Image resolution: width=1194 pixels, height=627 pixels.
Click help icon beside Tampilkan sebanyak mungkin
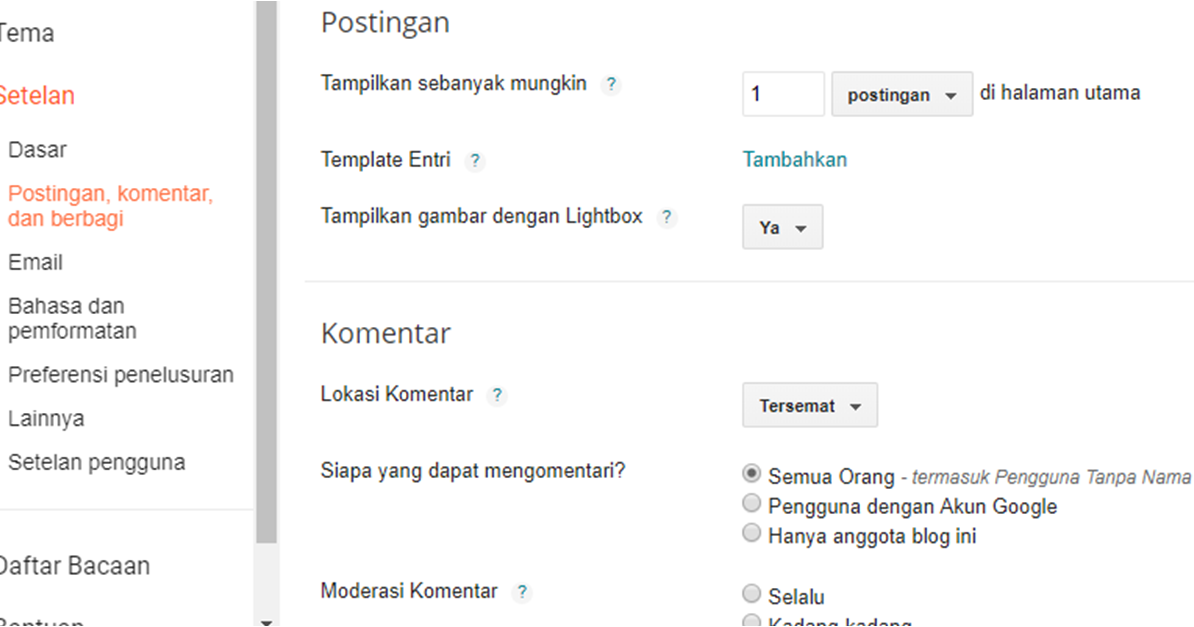pos(611,85)
